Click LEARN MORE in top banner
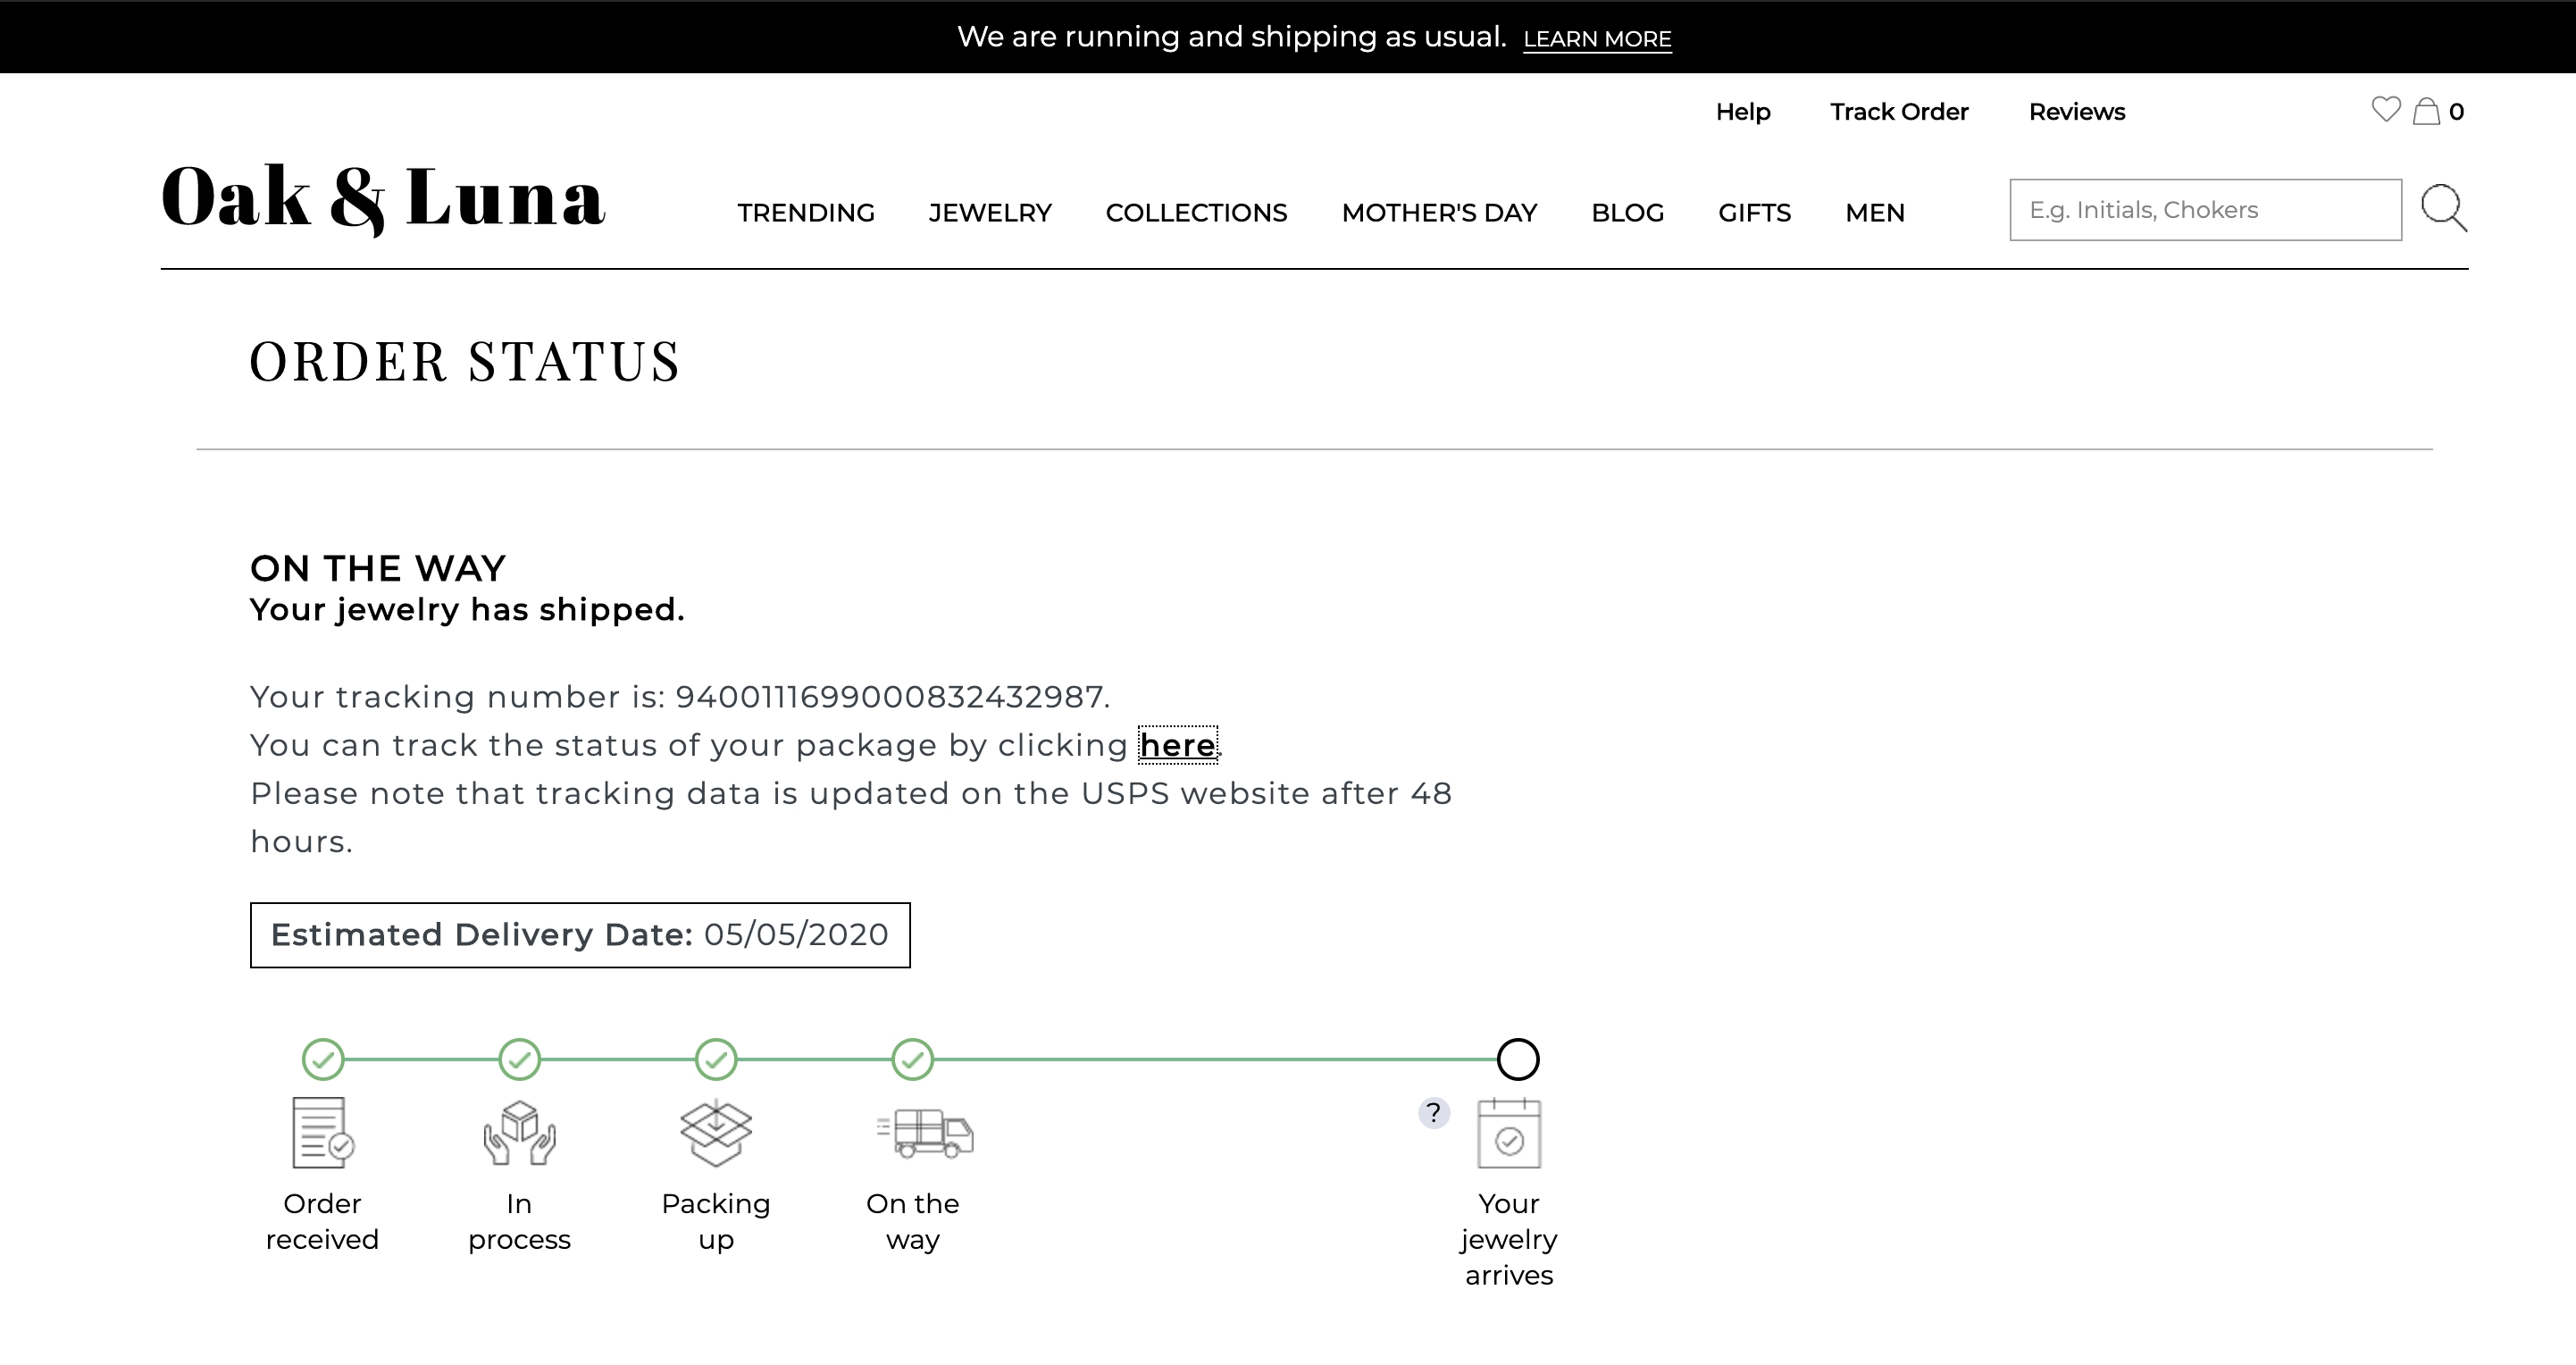Viewport: 2576px width, 1365px height. coord(1597,39)
